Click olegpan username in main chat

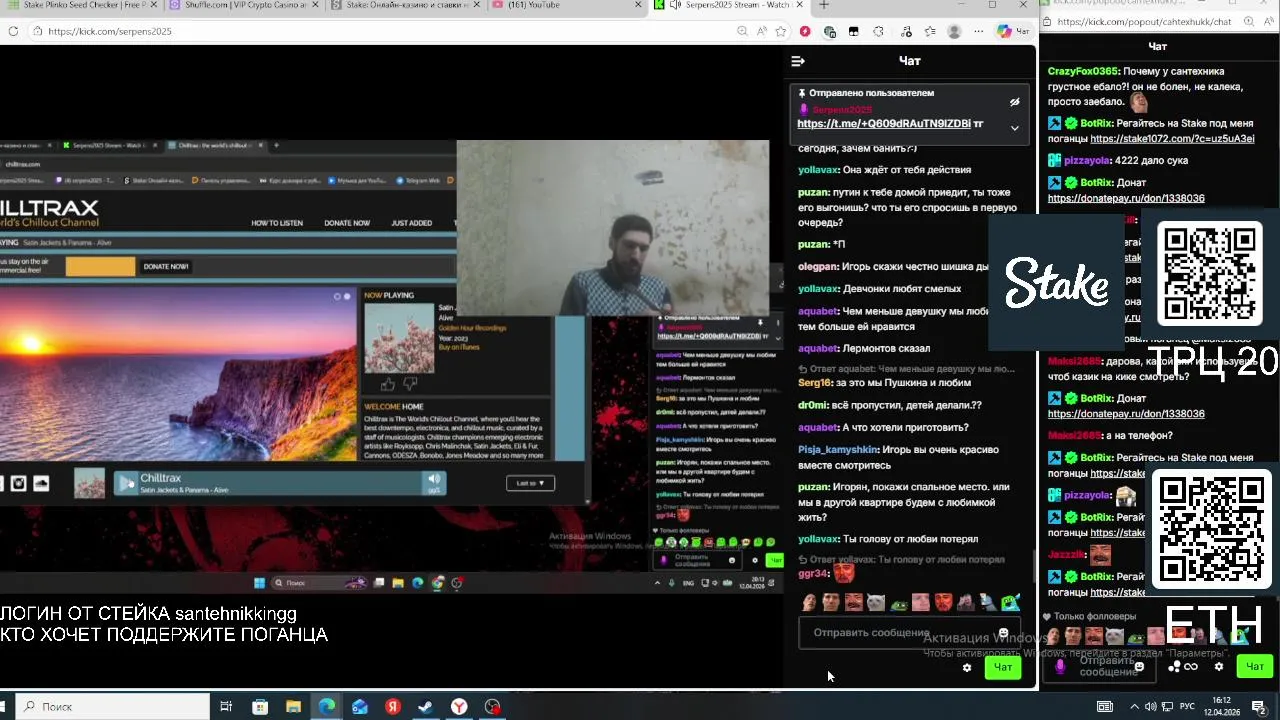pos(818,267)
